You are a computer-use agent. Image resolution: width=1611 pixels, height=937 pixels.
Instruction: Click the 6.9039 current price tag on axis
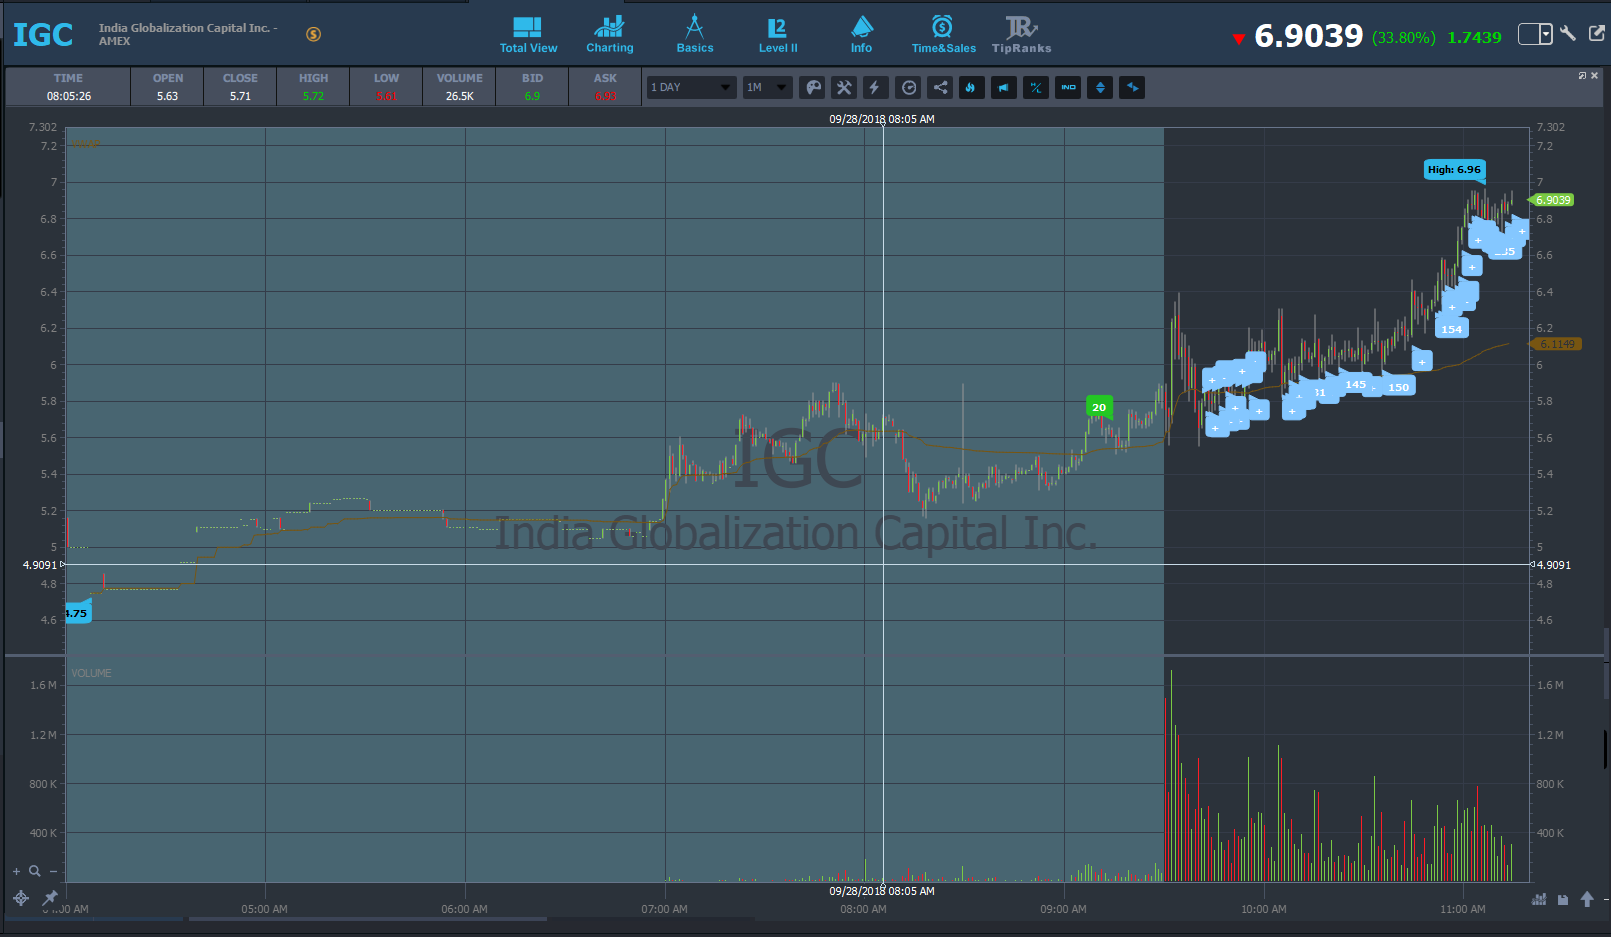(1552, 200)
